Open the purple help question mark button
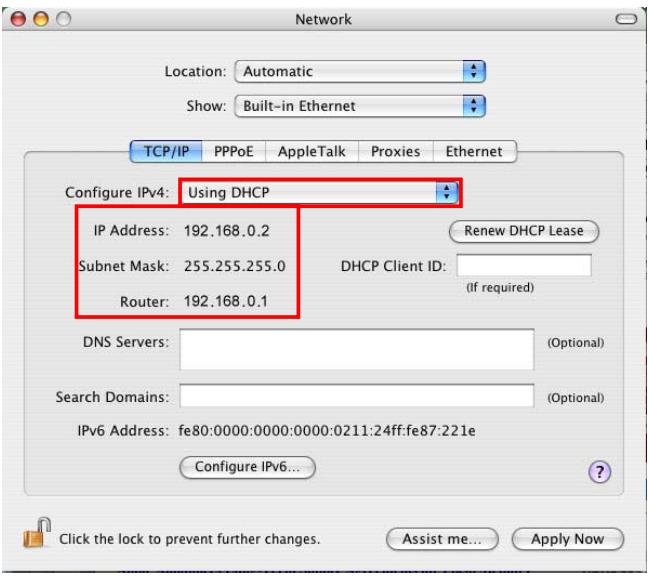 point(599,471)
